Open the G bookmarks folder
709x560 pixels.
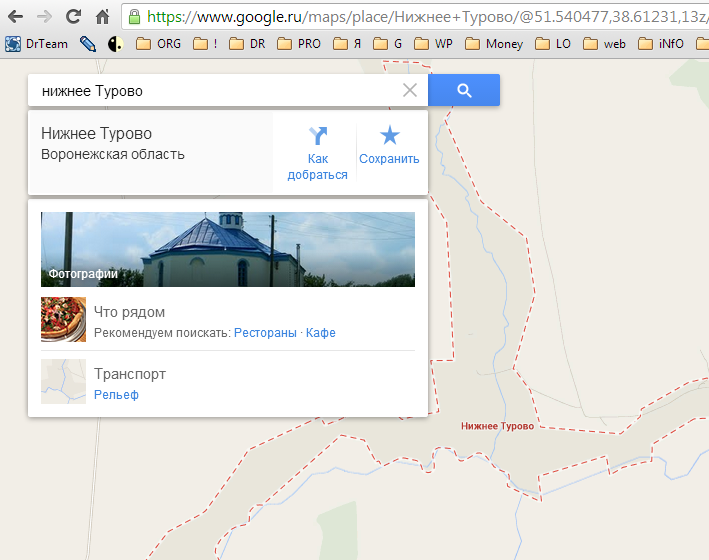pyautogui.click(x=388, y=44)
